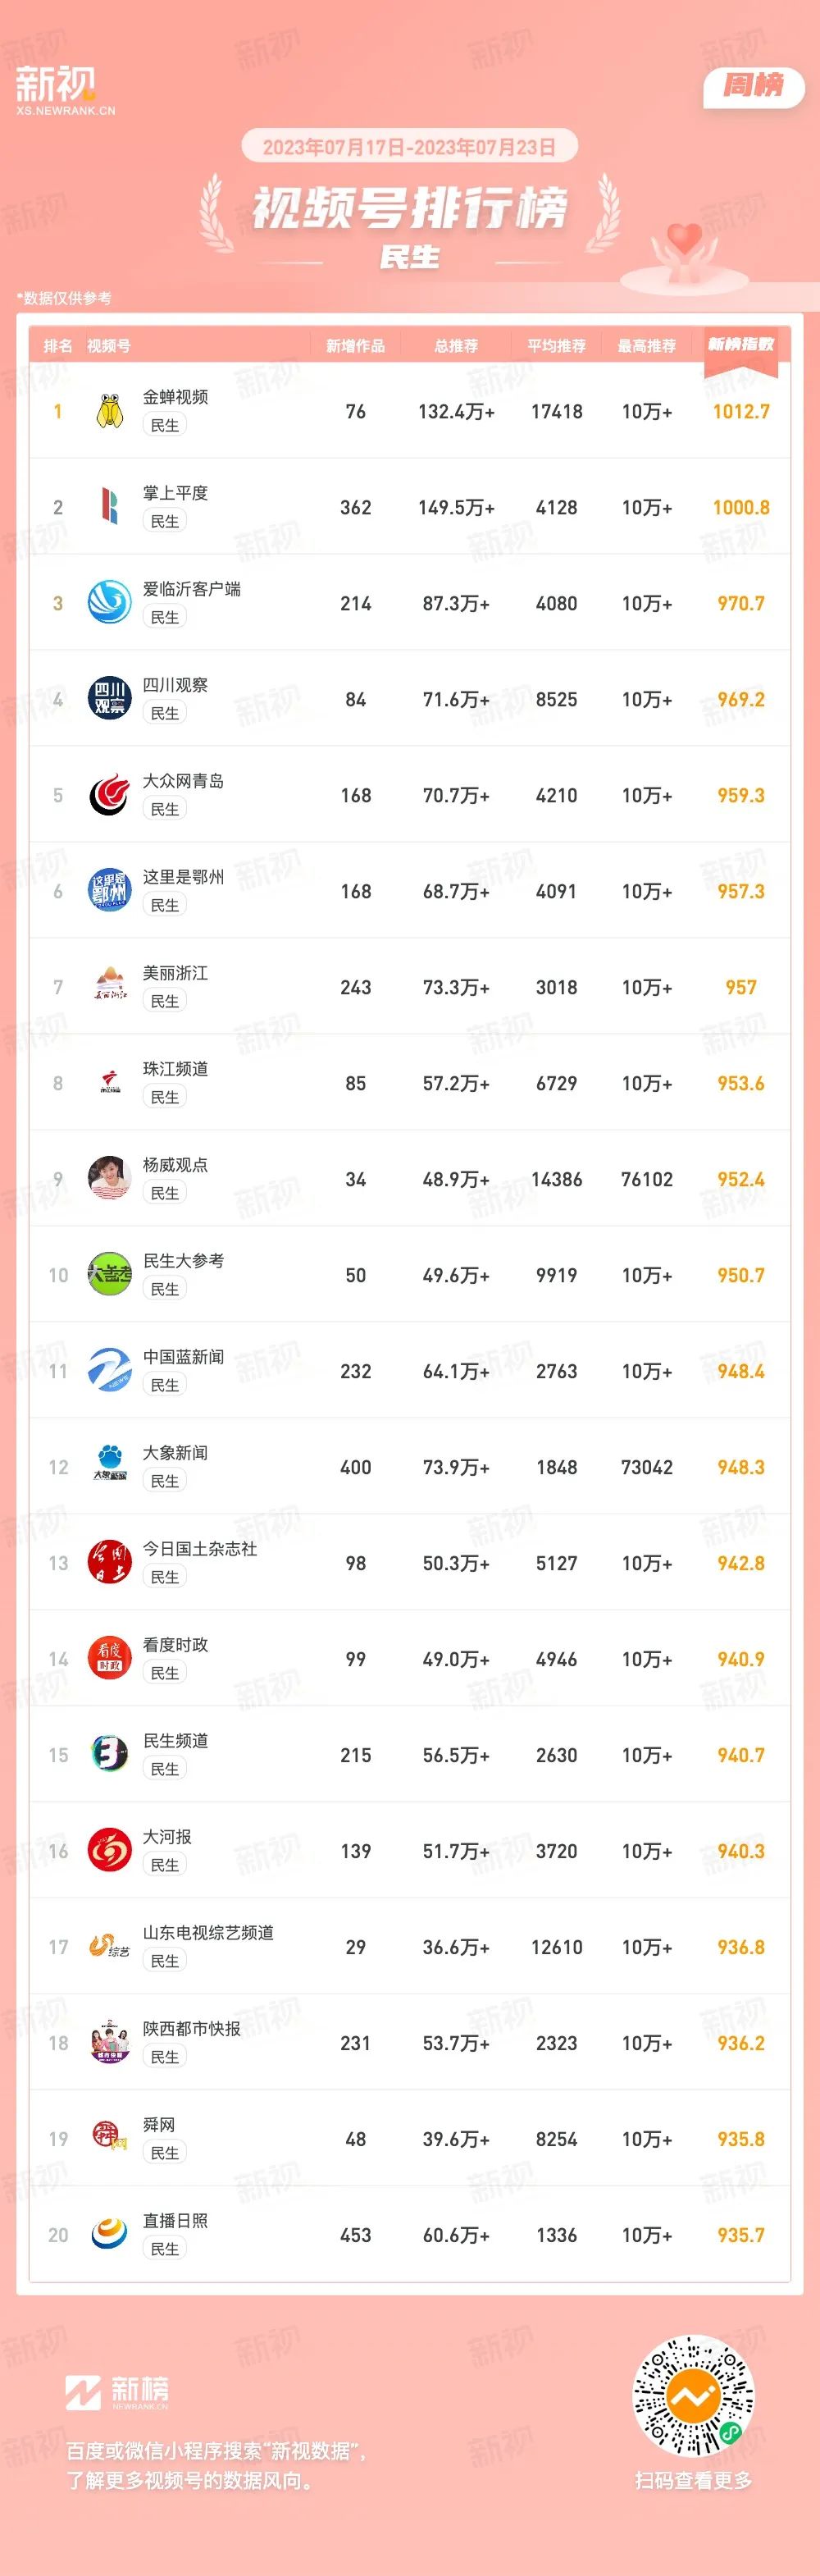The width and height of the screenshot is (820, 2576).
Task: Click the 平均推荐 column header
Action: click(557, 346)
